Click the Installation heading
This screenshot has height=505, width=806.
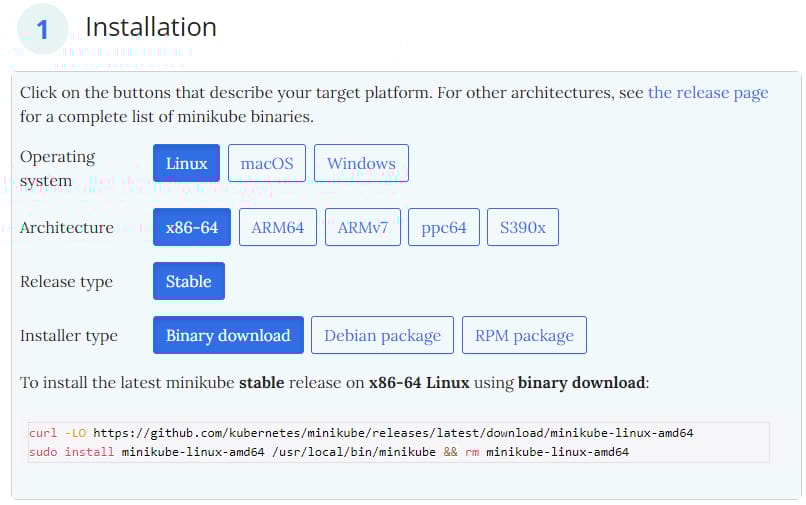pyautogui.click(x=151, y=27)
